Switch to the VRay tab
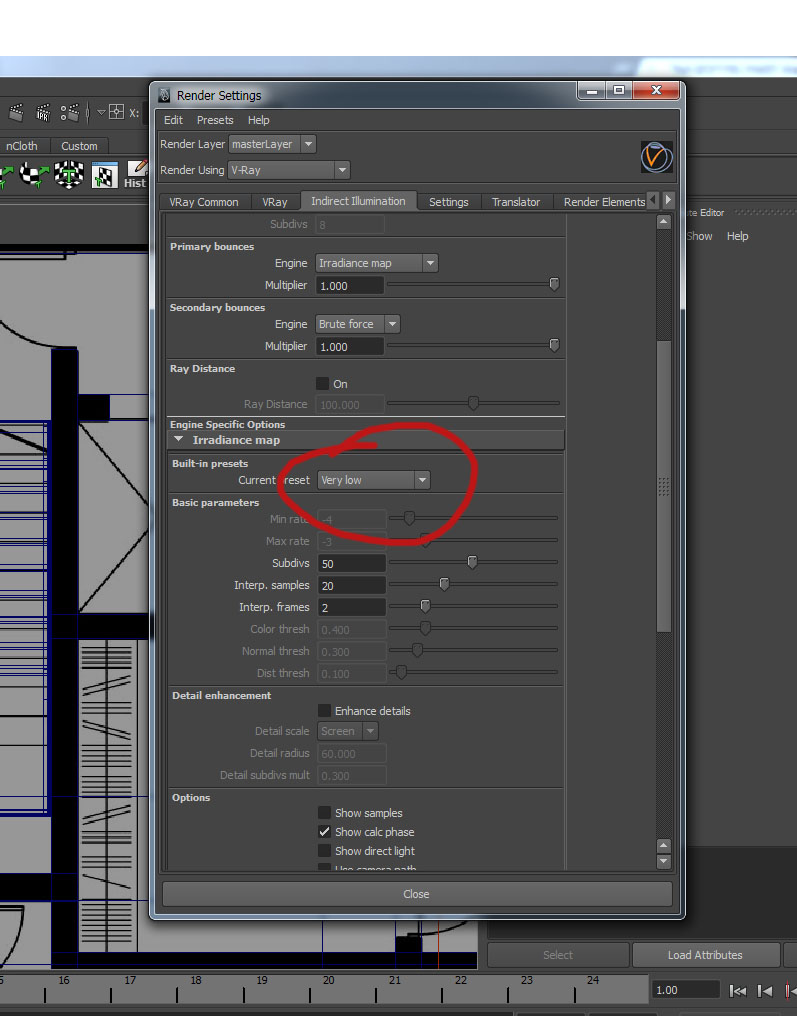797x1016 pixels. (275, 202)
